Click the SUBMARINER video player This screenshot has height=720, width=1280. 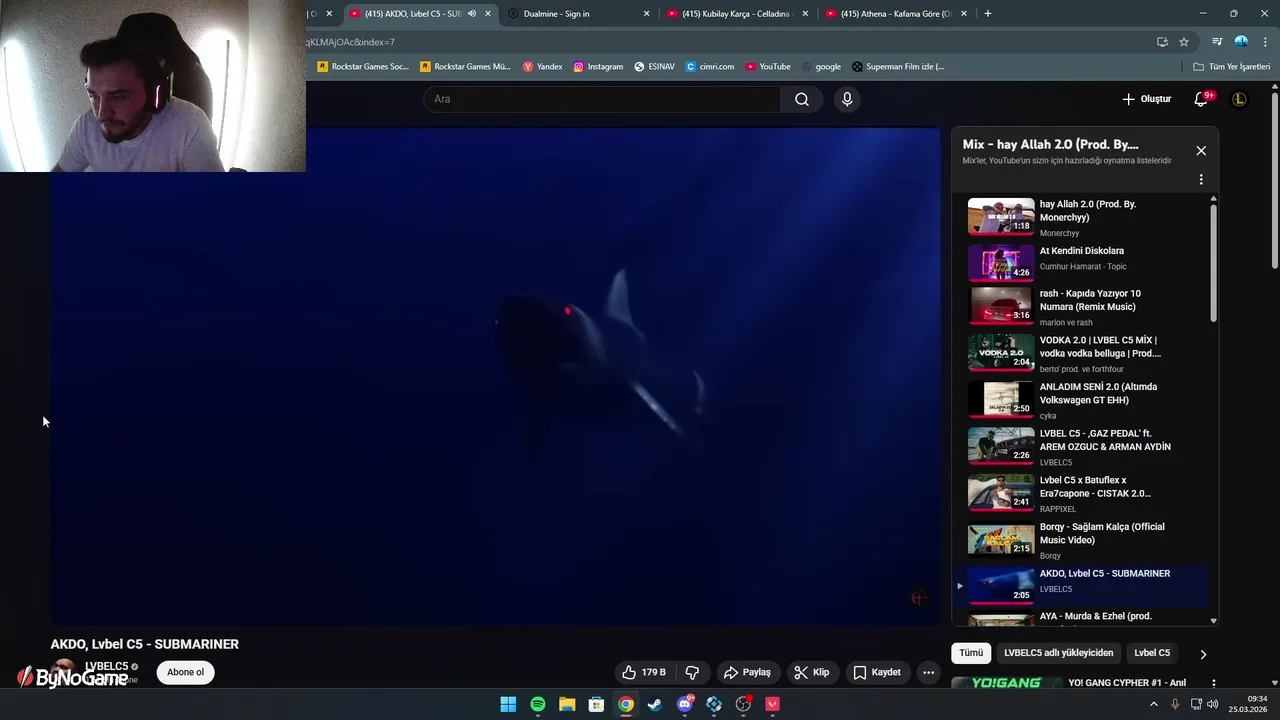[496, 376]
